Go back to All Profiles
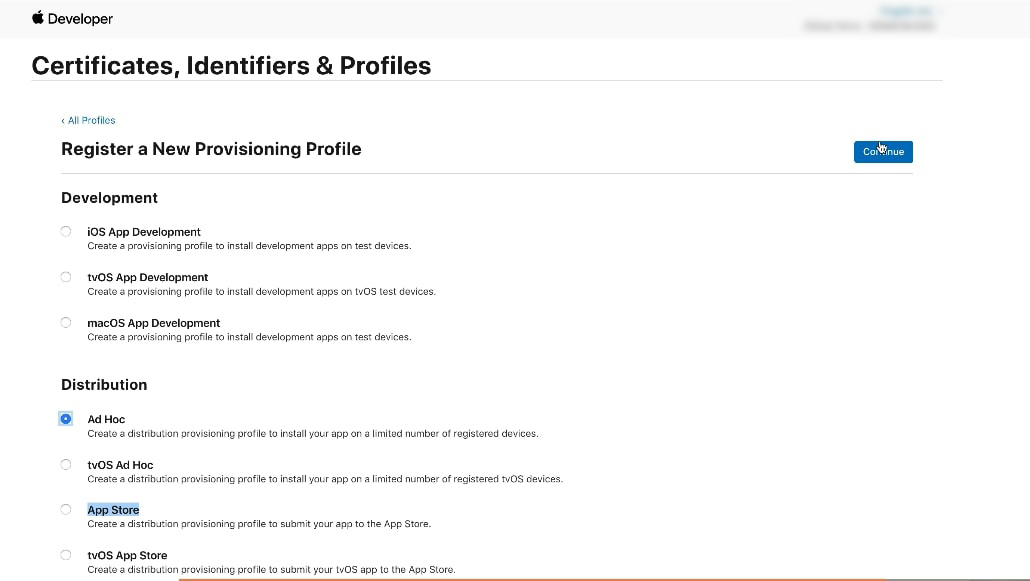Screen dimensions: 1030x581 coord(88,120)
